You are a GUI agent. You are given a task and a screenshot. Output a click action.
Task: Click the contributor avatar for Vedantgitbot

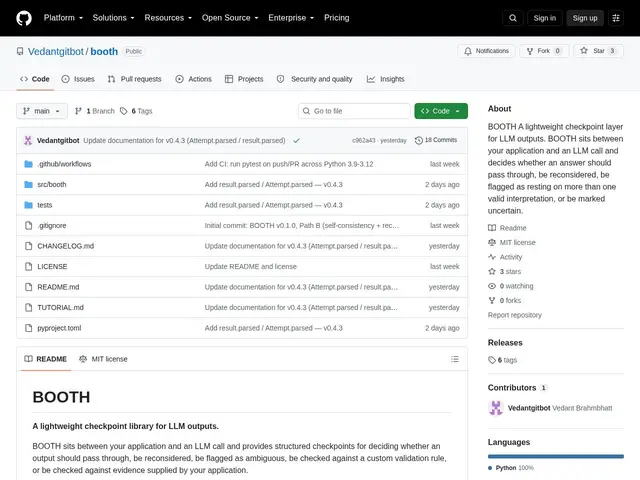496,408
